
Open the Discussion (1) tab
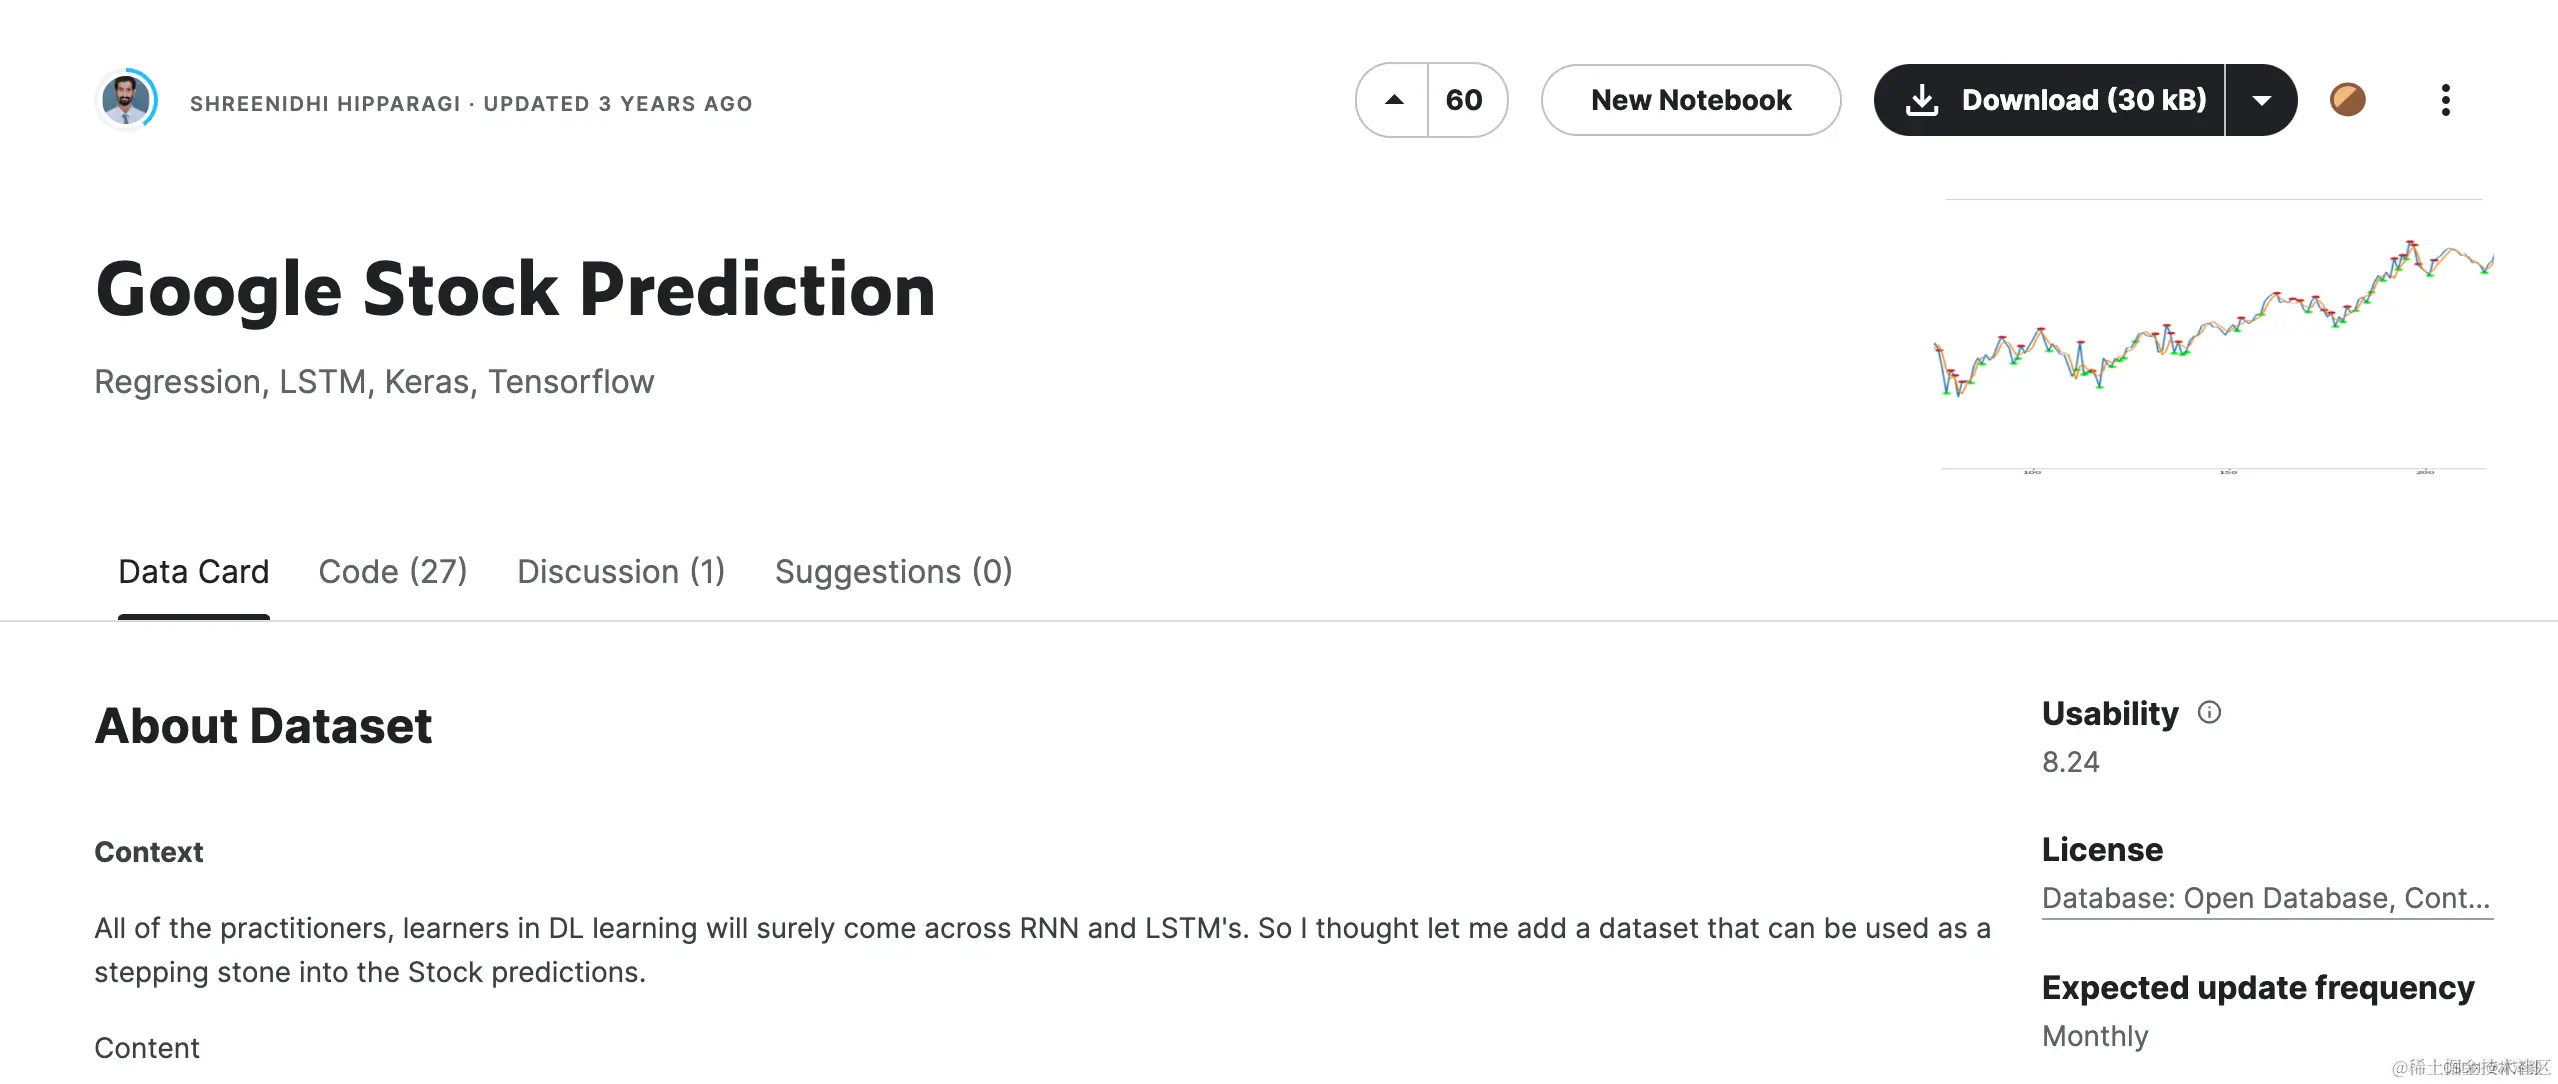tap(620, 571)
